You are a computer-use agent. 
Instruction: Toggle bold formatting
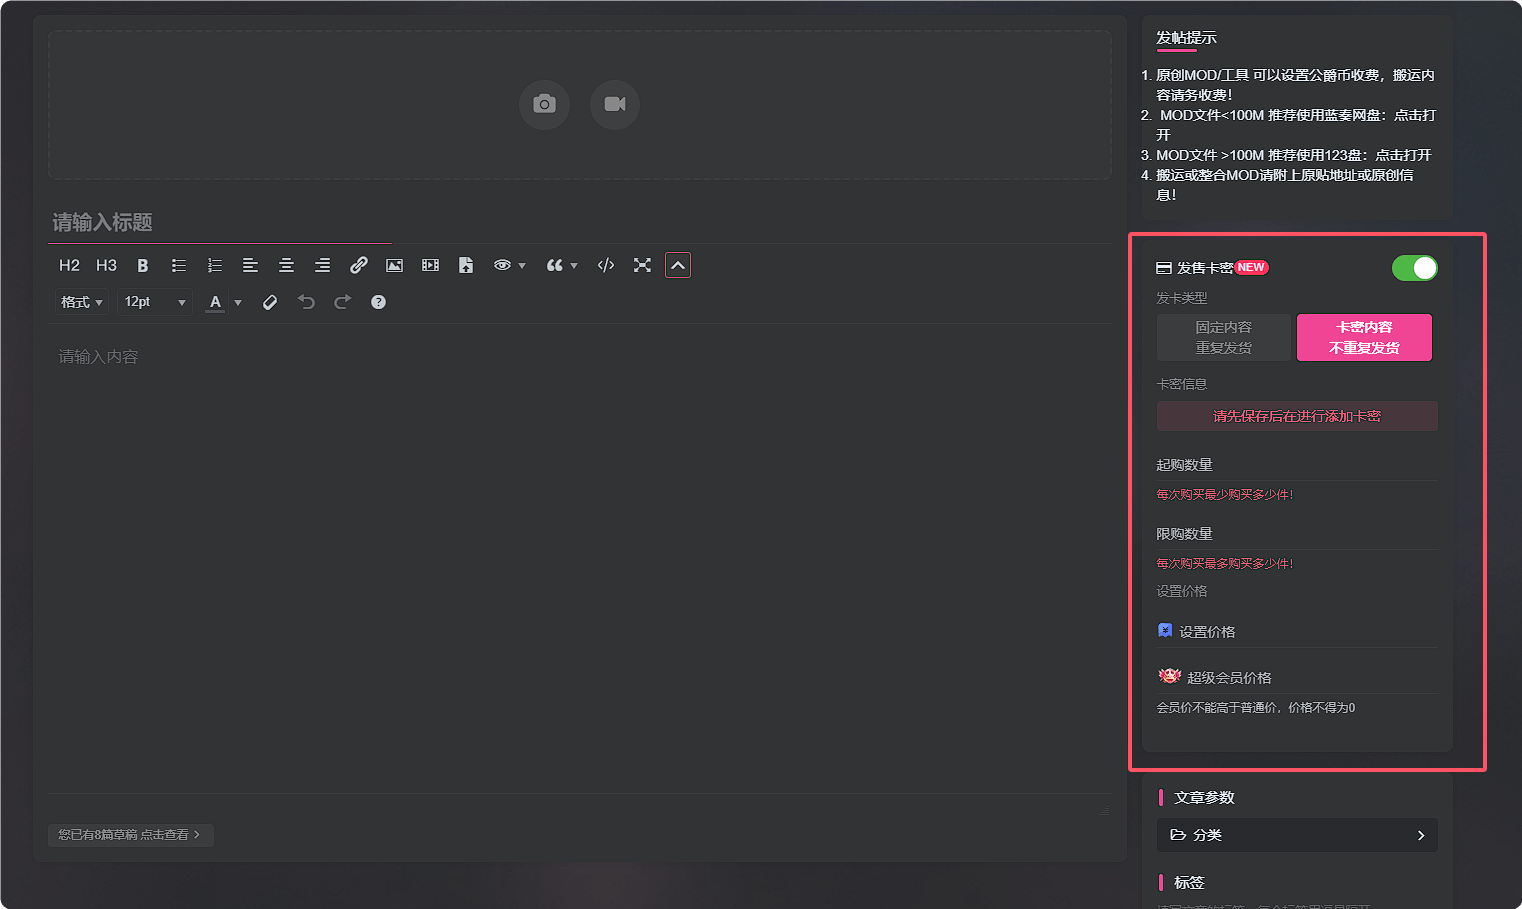[x=143, y=265]
